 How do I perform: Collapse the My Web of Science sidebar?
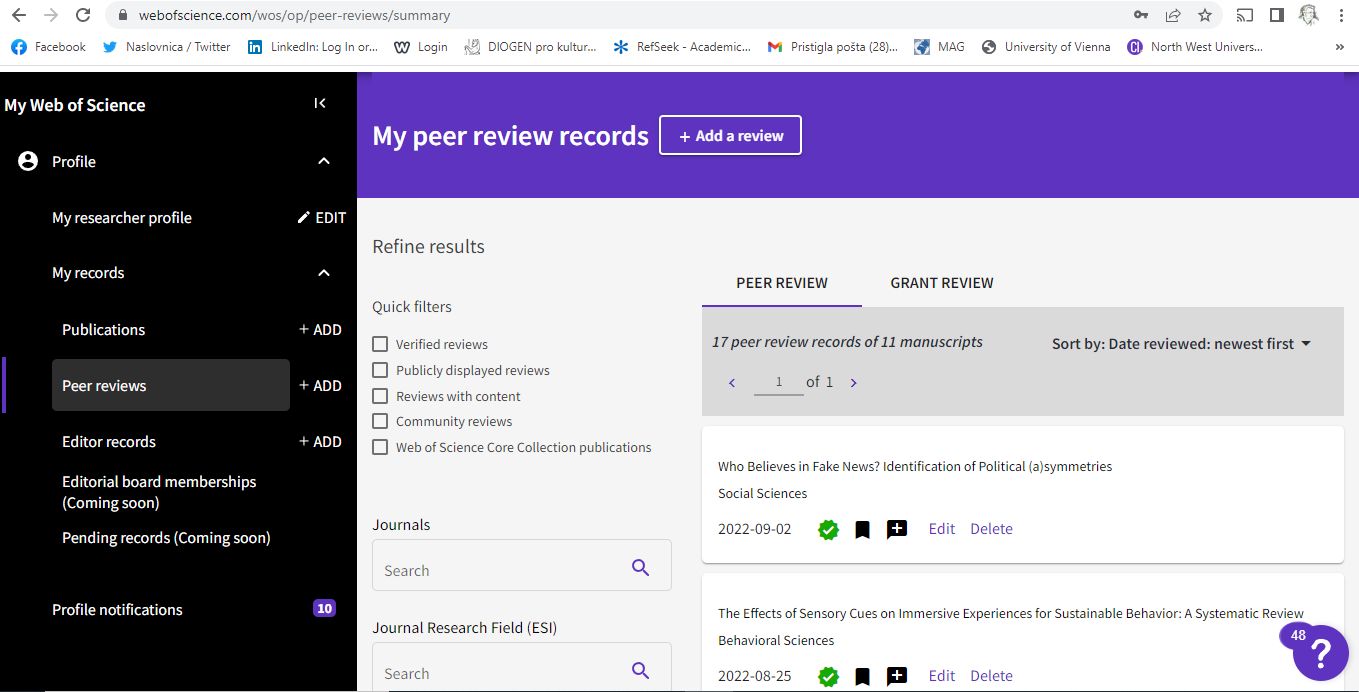(320, 103)
